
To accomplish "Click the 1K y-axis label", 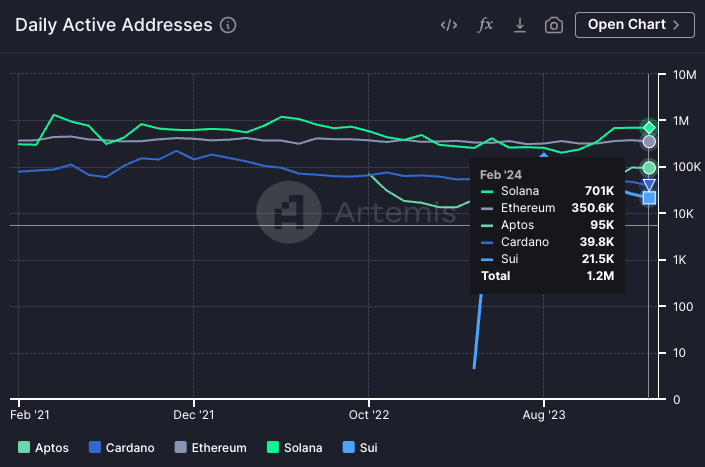I will pyautogui.click(x=679, y=260).
